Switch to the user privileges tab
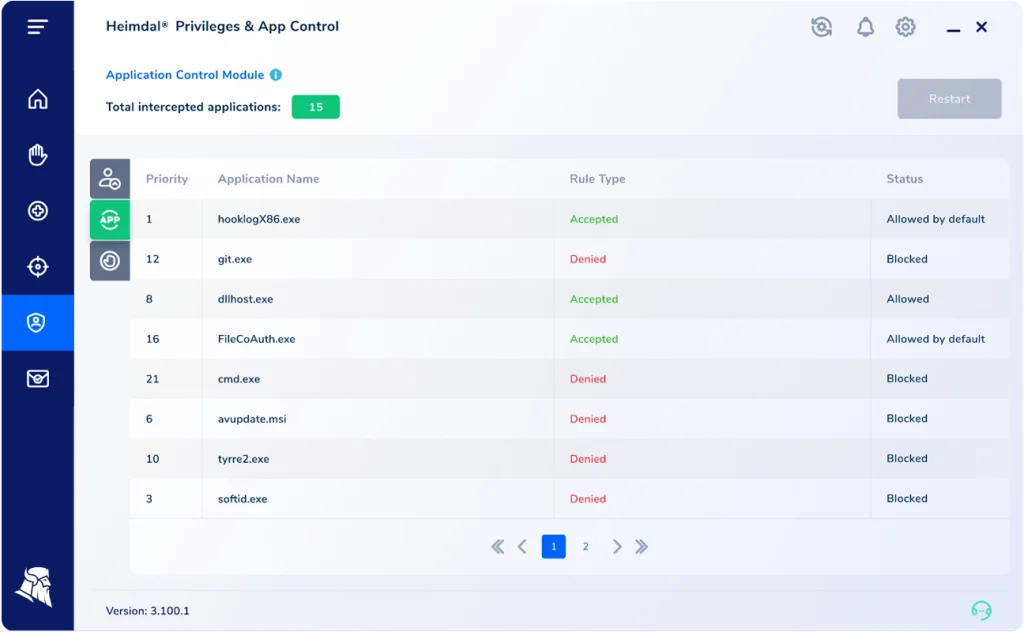Viewport: 1024px width, 632px height. point(110,179)
